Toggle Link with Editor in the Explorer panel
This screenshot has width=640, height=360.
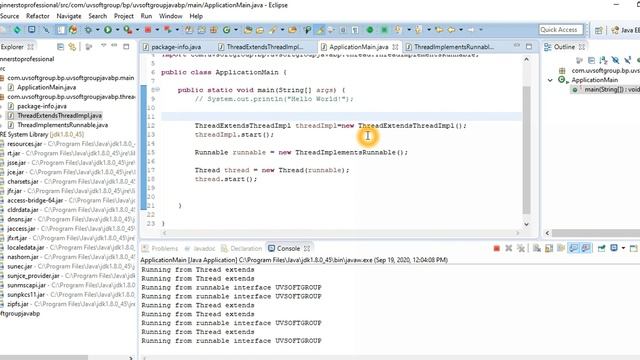[x=72, y=47]
